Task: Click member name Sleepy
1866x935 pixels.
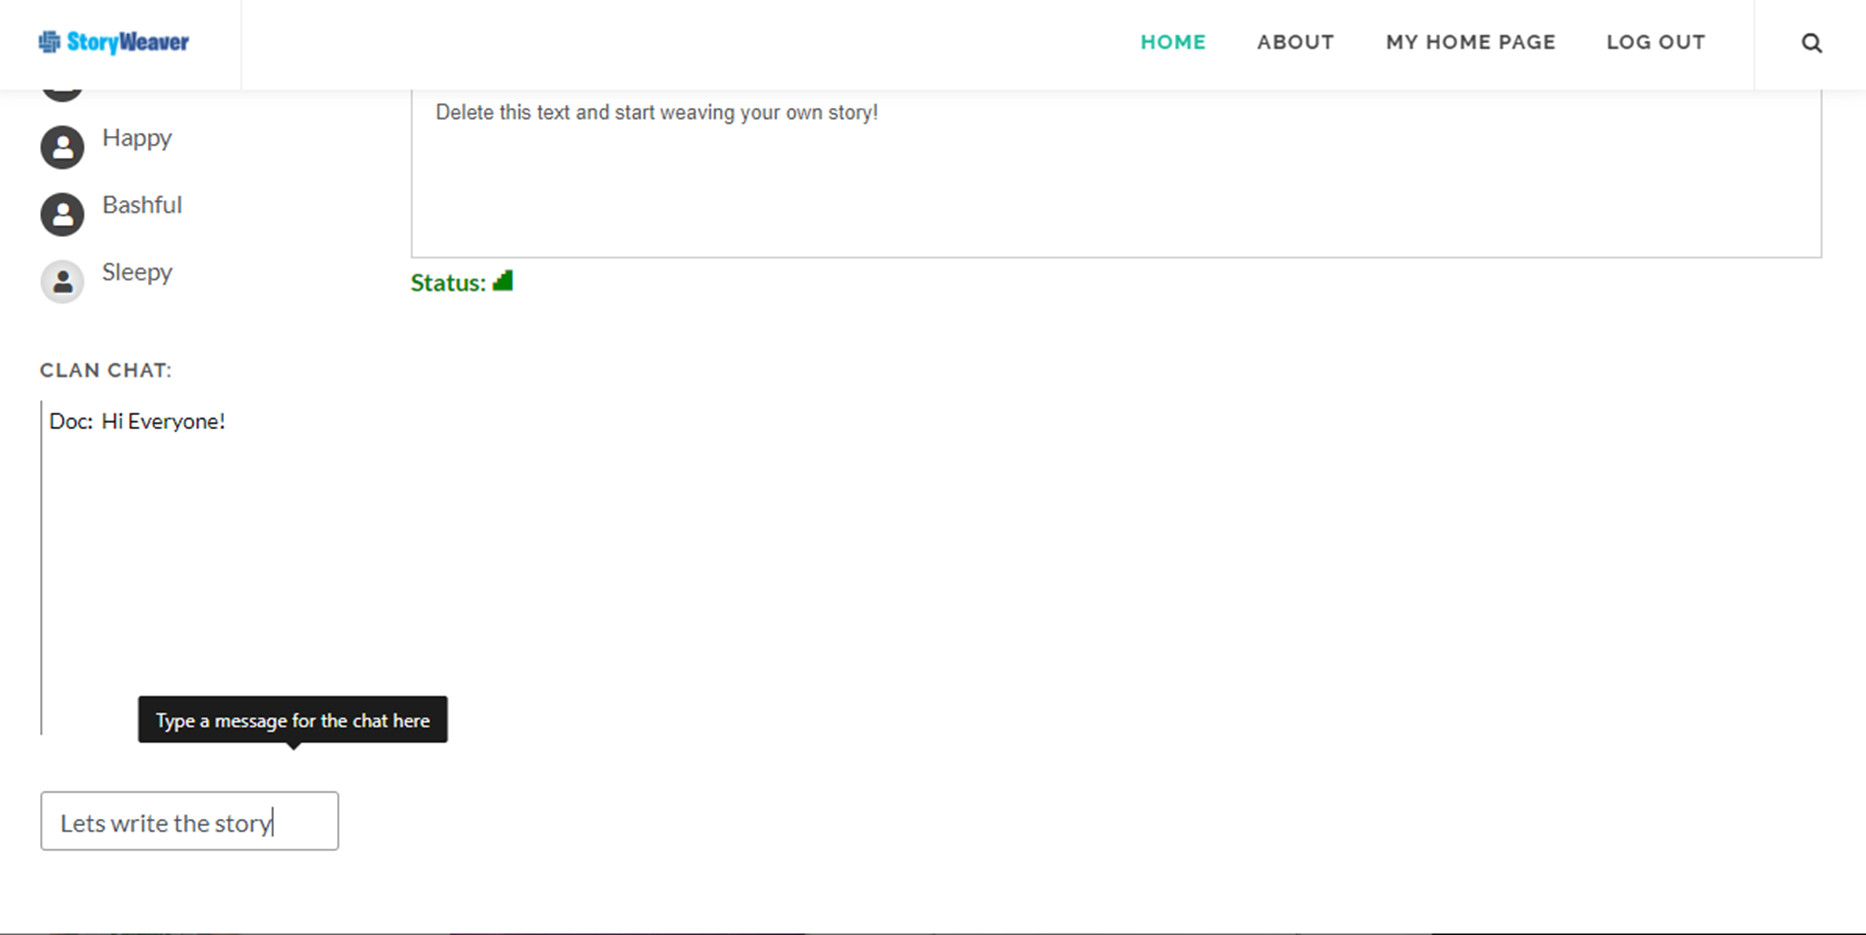Action: [x=137, y=272]
